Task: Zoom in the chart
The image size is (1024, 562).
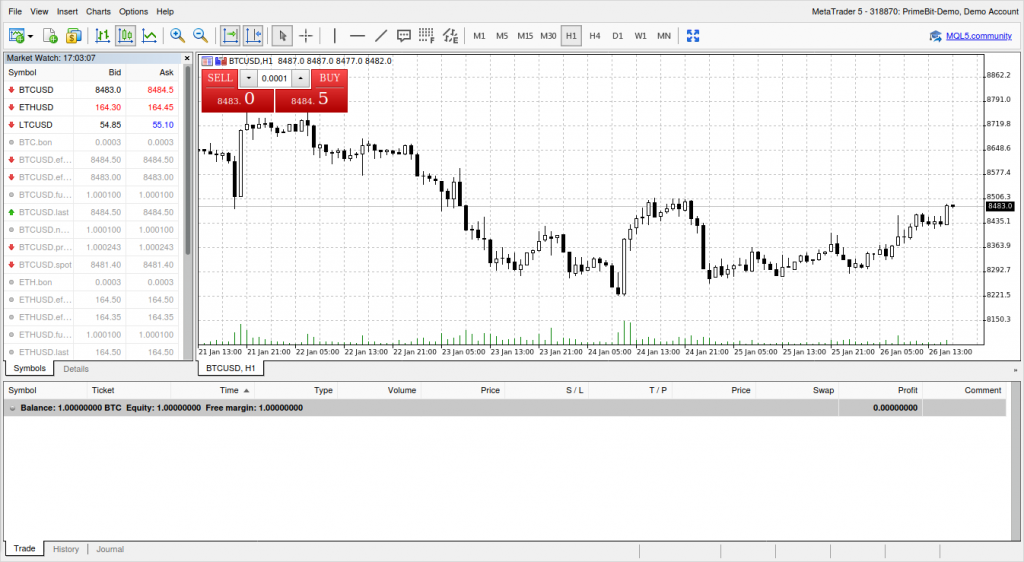Action: tap(177, 36)
